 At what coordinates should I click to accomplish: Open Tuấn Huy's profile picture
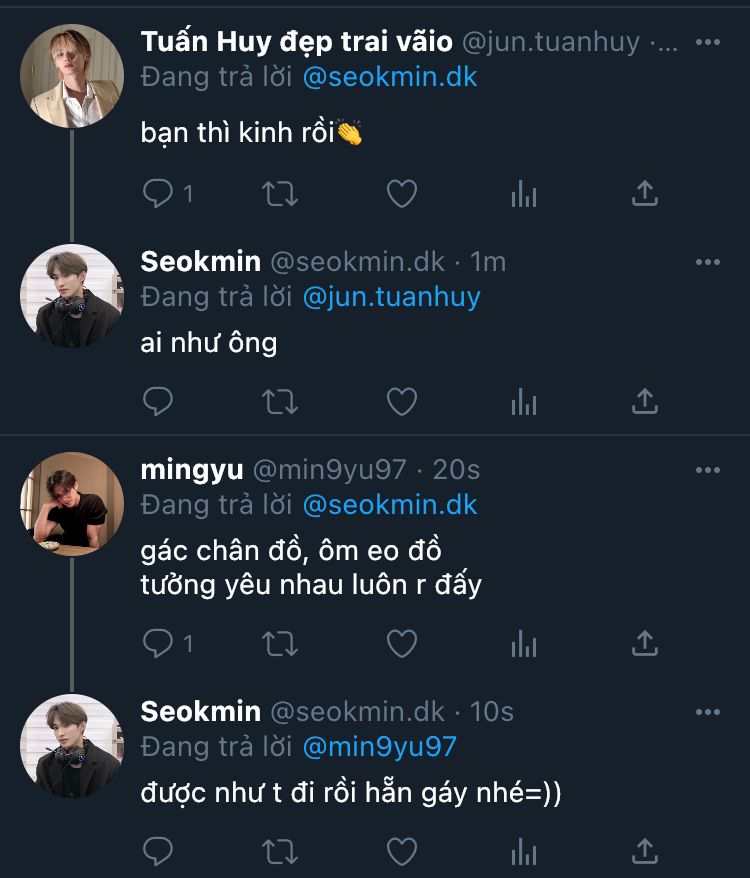[72, 76]
